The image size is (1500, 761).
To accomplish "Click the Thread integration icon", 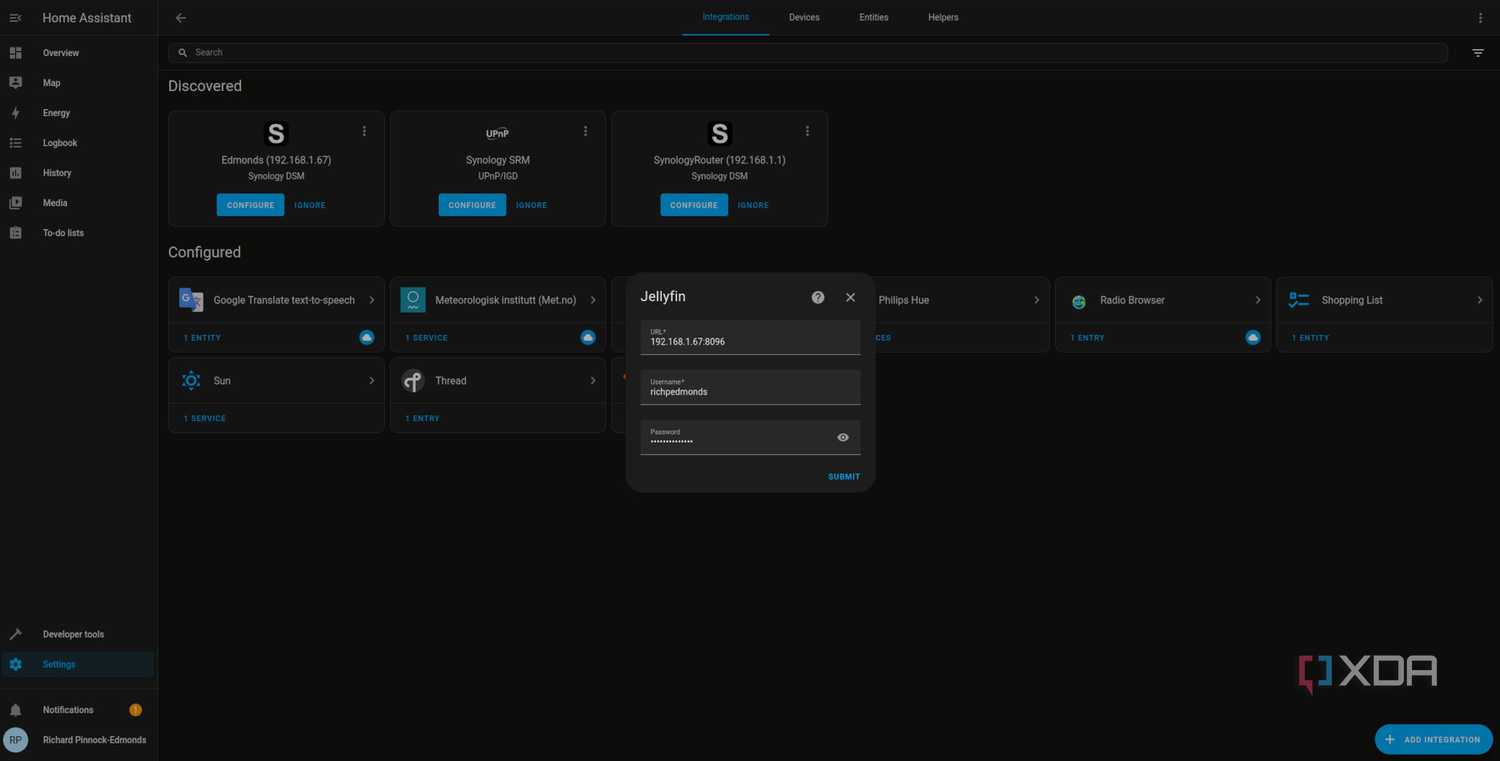I will (x=413, y=381).
